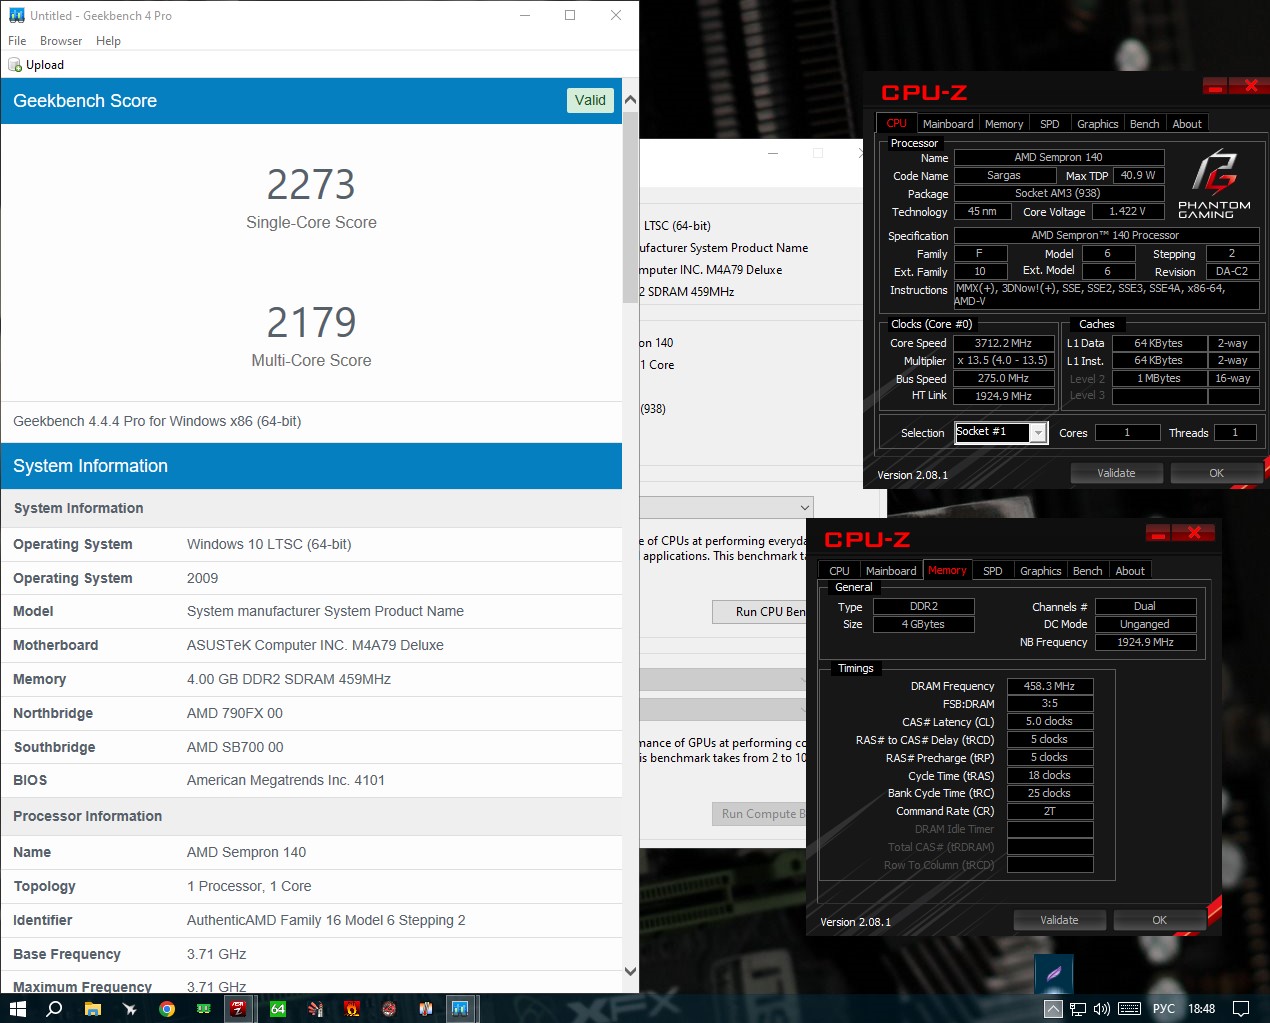
Task: Open Bench tab in the Processor CPU-Z window
Action: pyautogui.click(x=1144, y=124)
